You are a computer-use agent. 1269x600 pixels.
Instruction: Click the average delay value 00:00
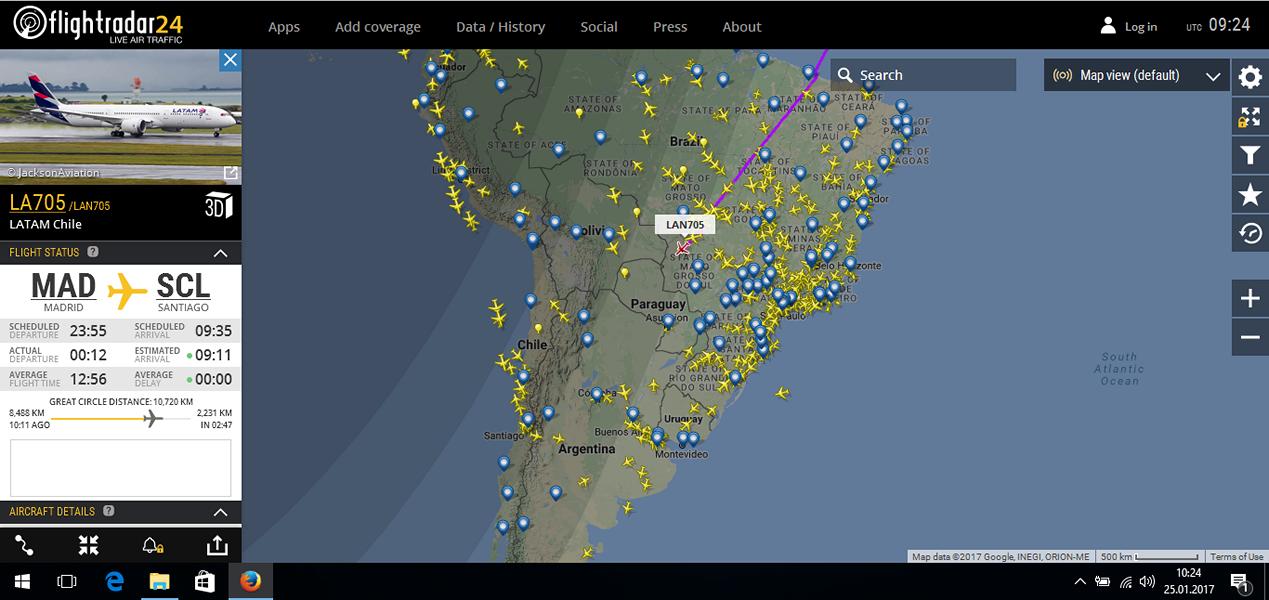click(213, 379)
